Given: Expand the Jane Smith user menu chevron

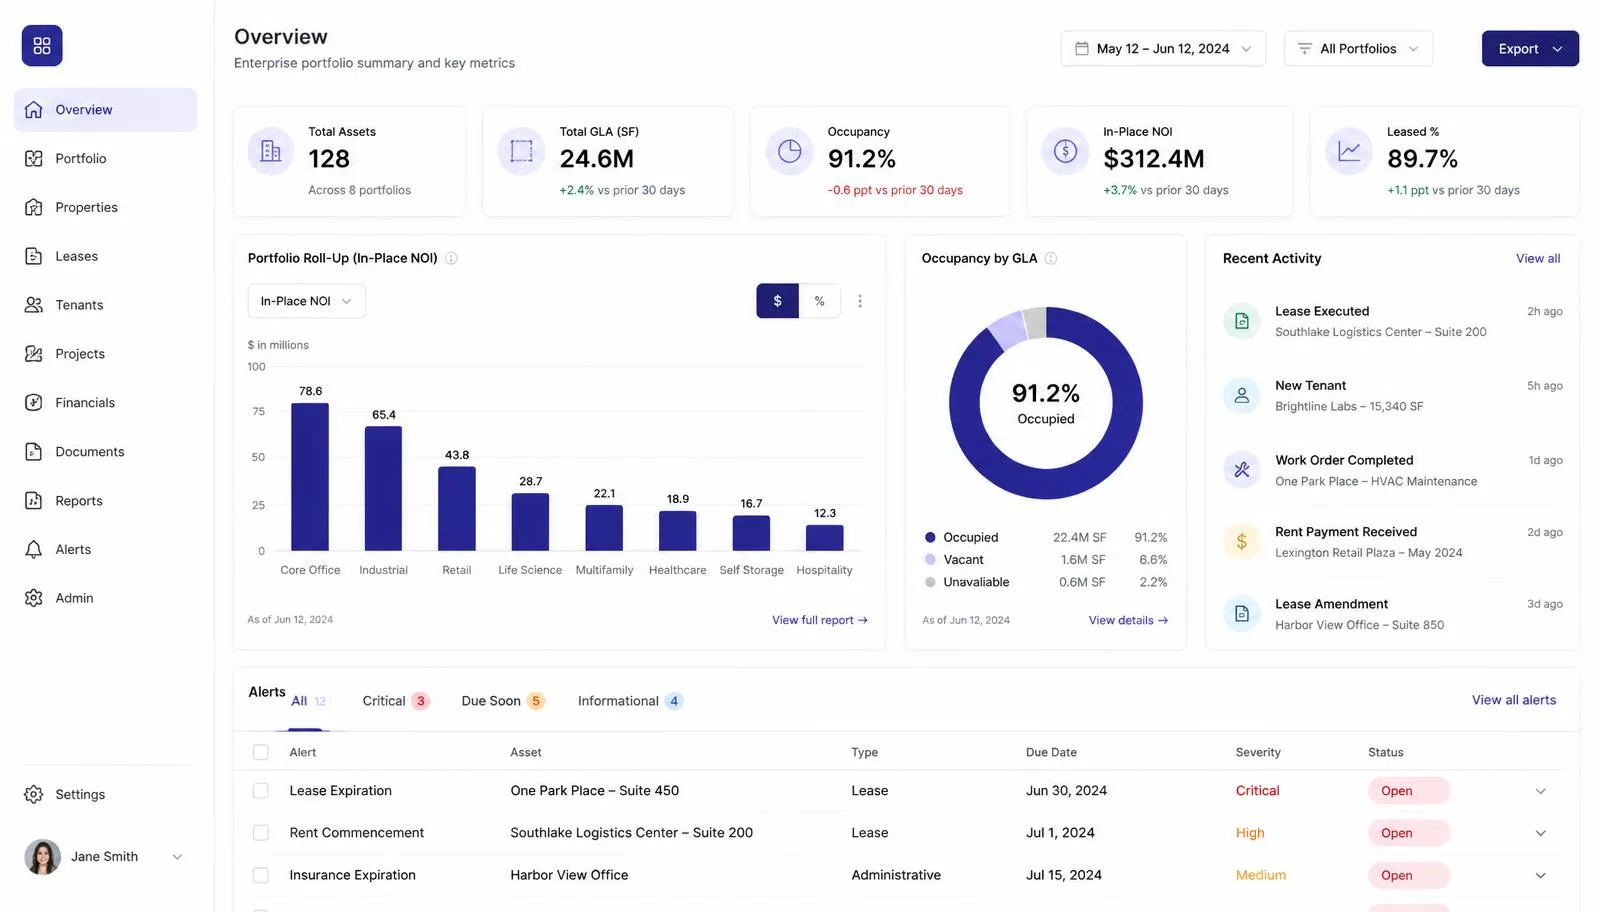Looking at the screenshot, I should [x=177, y=857].
